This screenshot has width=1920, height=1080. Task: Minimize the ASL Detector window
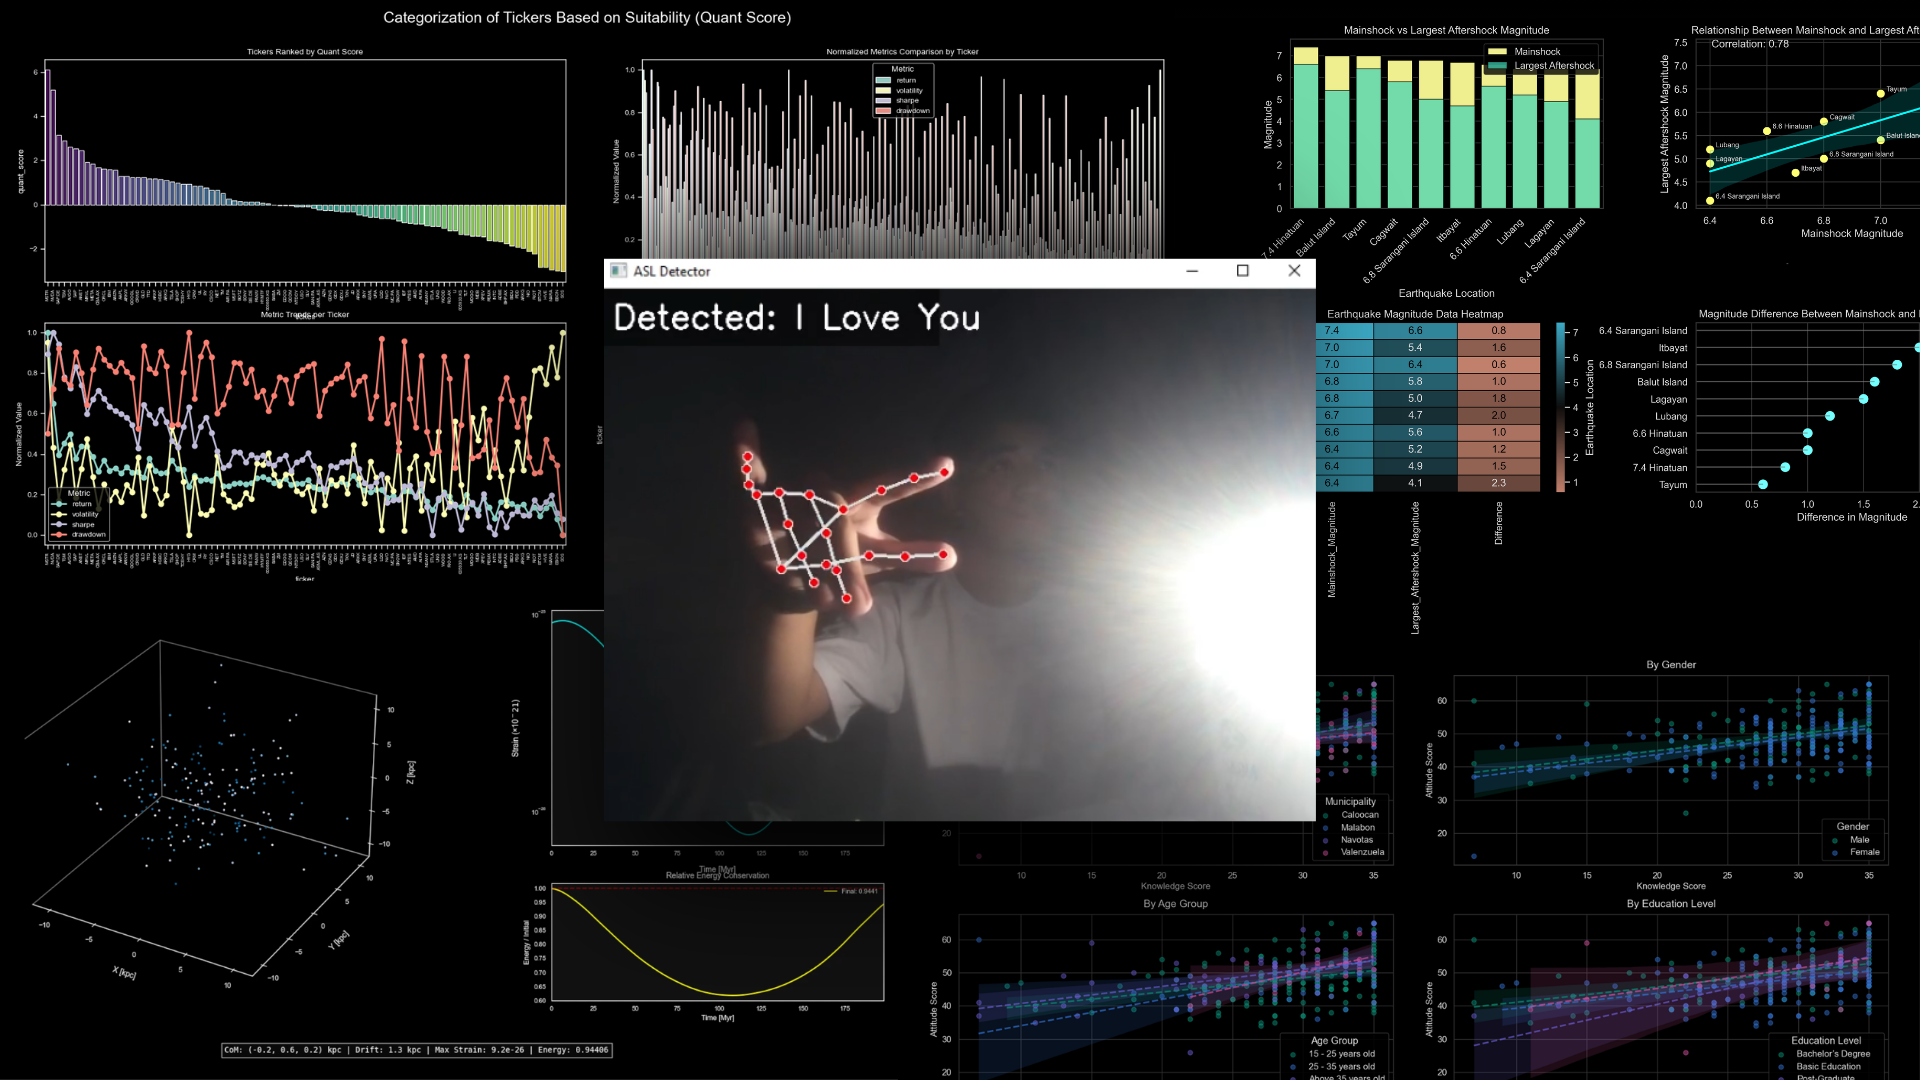coord(1192,271)
